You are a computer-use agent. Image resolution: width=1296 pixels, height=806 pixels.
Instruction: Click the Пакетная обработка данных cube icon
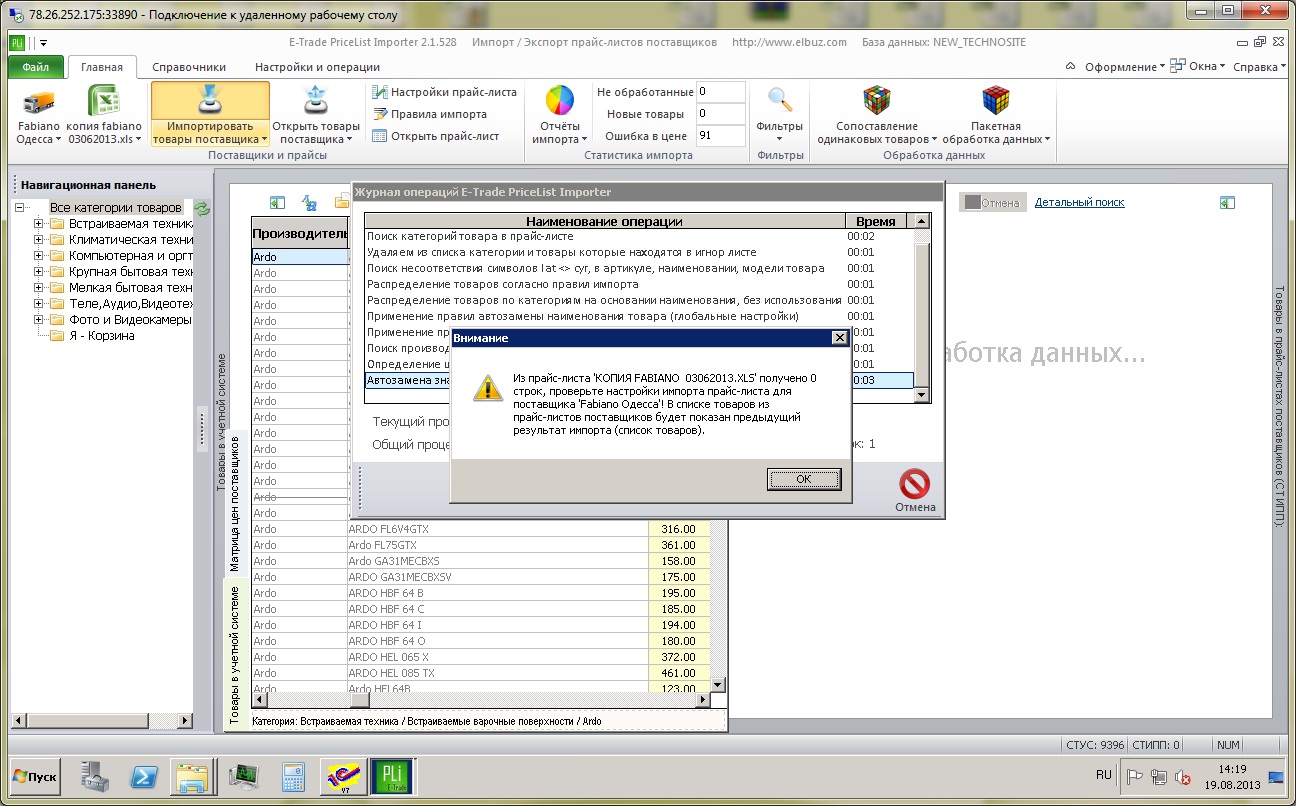coord(996,101)
